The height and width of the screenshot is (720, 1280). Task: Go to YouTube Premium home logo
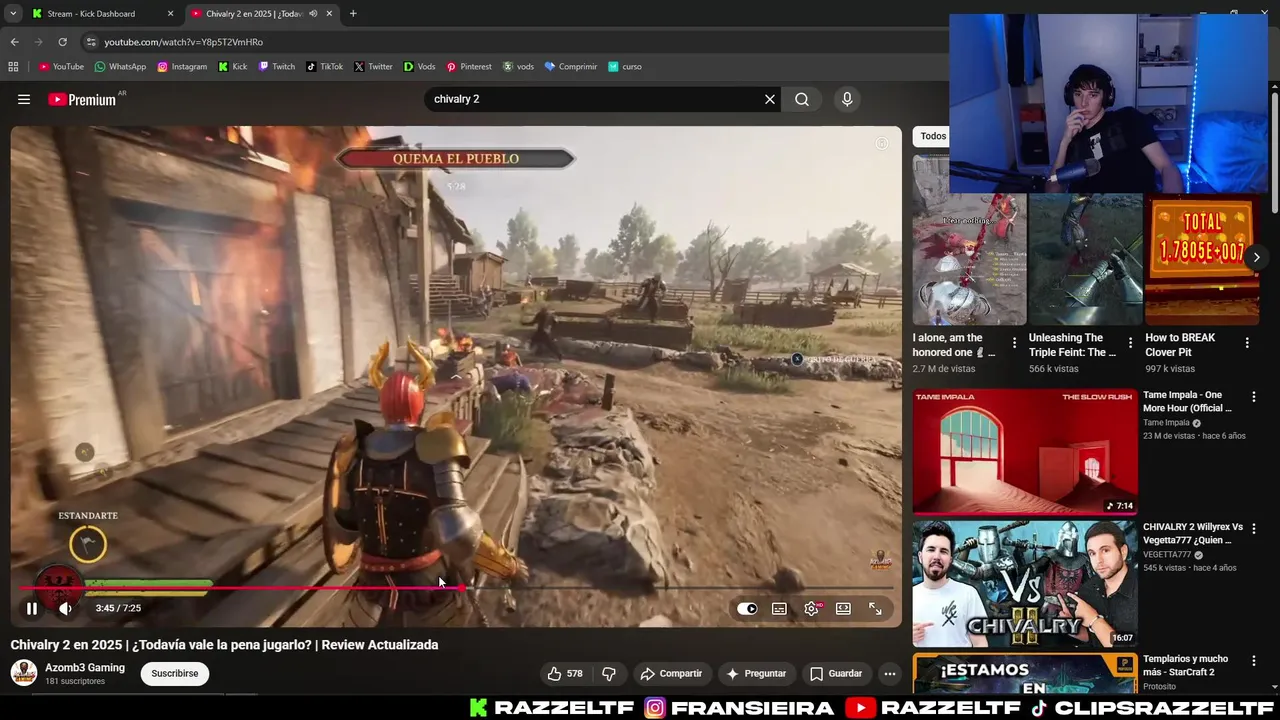click(x=82, y=99)
